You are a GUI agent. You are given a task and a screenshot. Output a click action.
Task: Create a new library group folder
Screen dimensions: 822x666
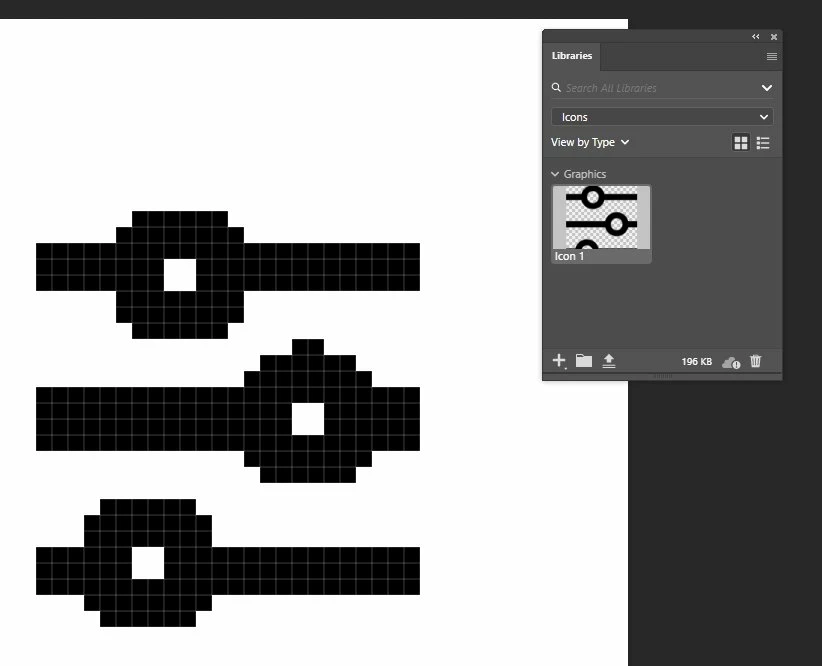[x=583, y=361]
